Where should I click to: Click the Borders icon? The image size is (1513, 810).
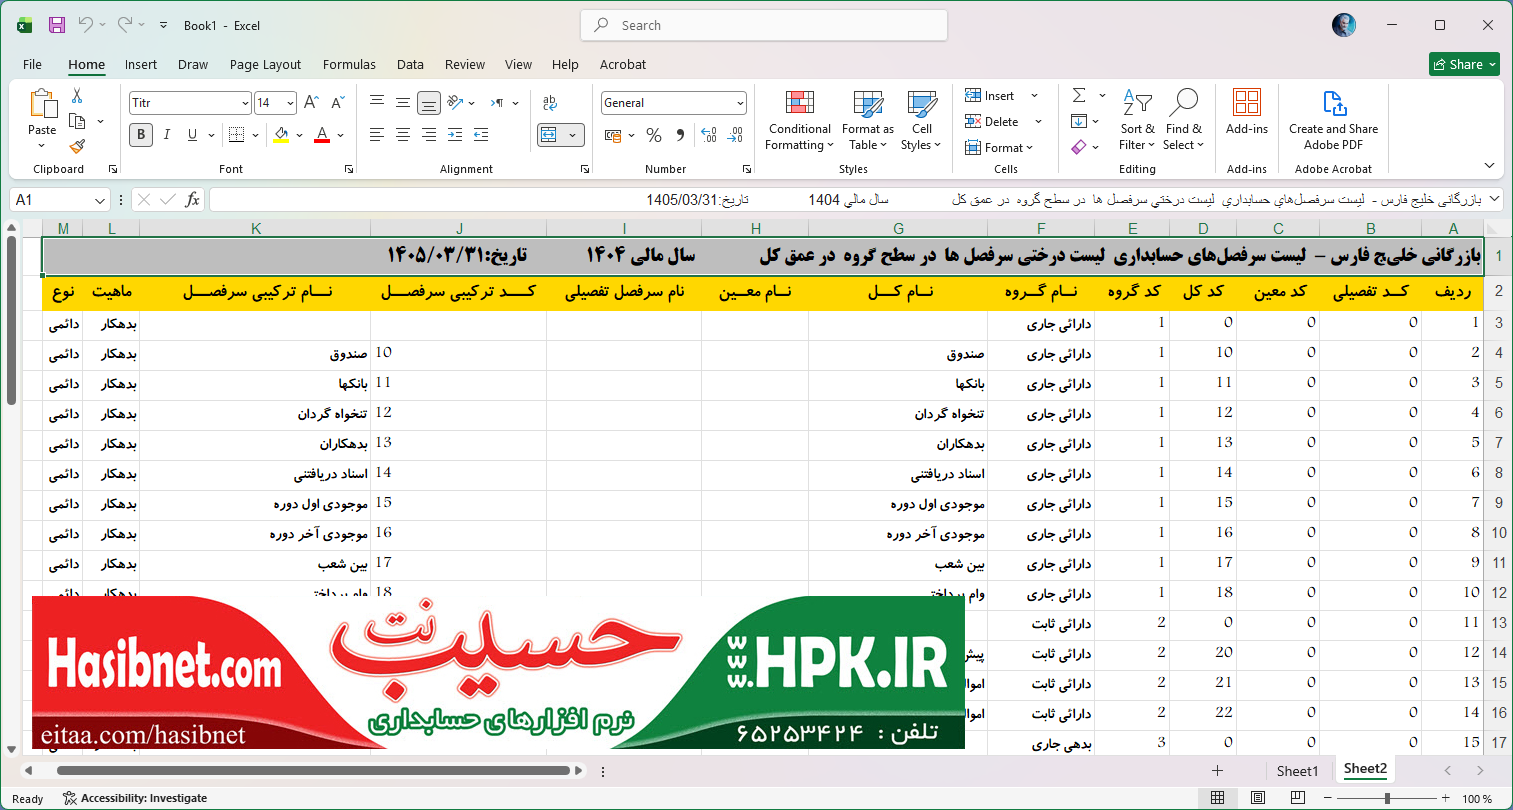237,134
